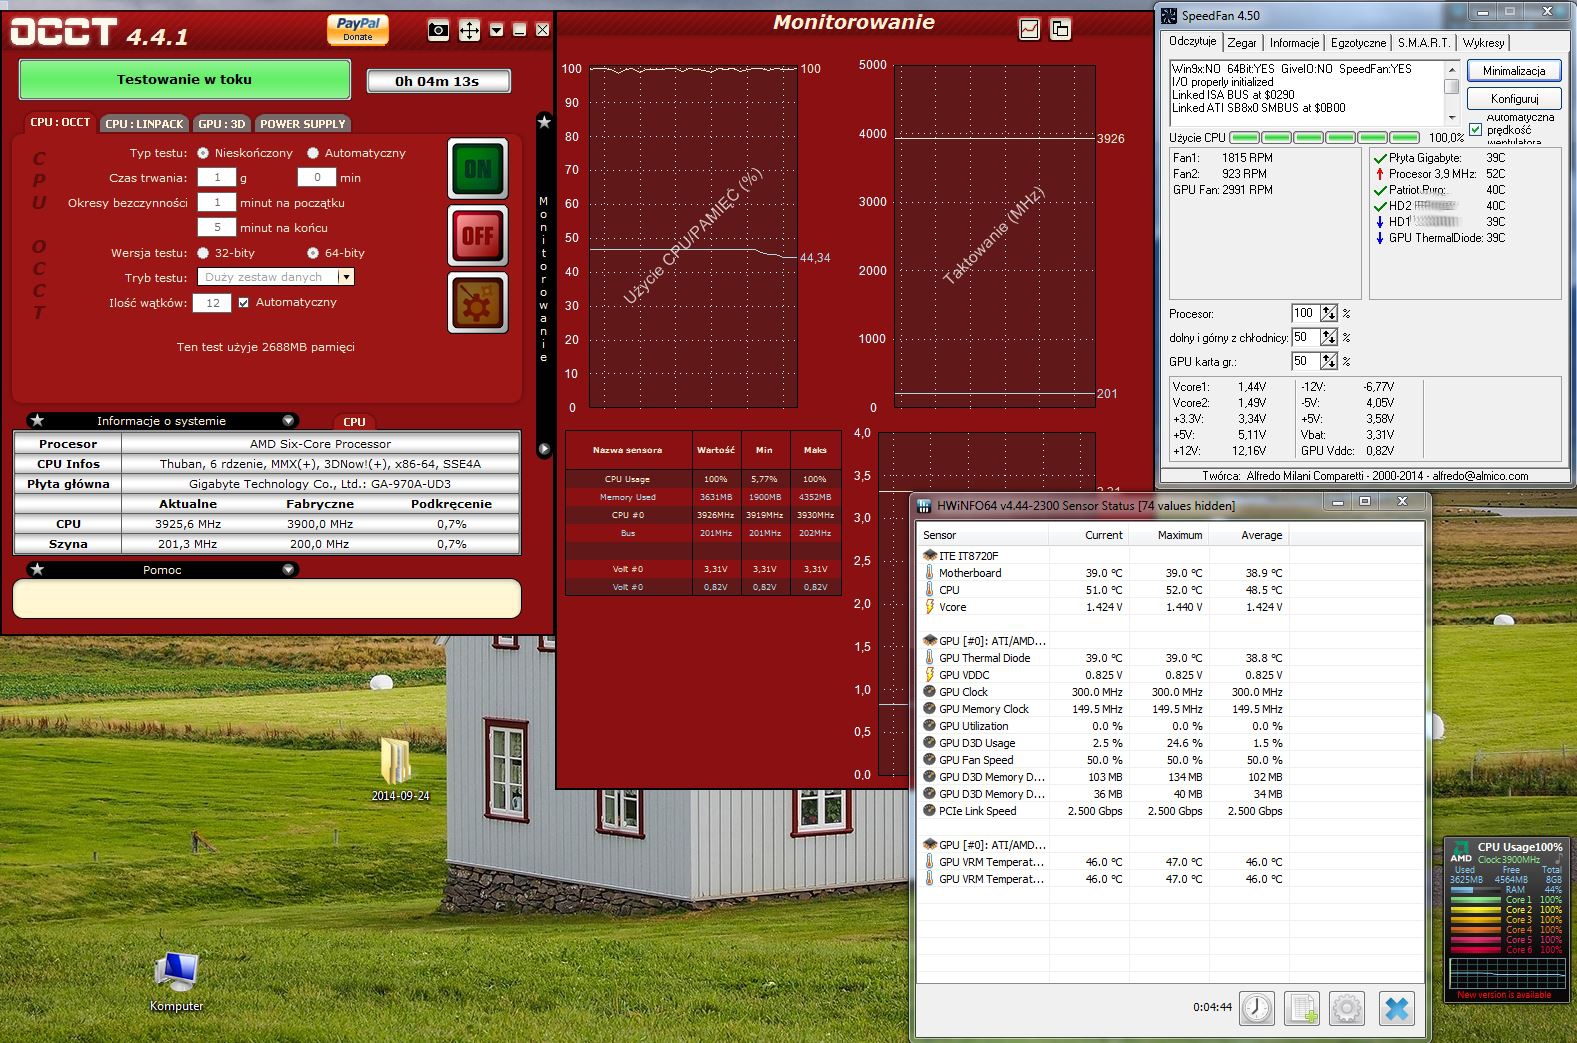Open the Wykresy tab in SpeedFan
1577x1043 pixels.
(x=1483, y=43)
